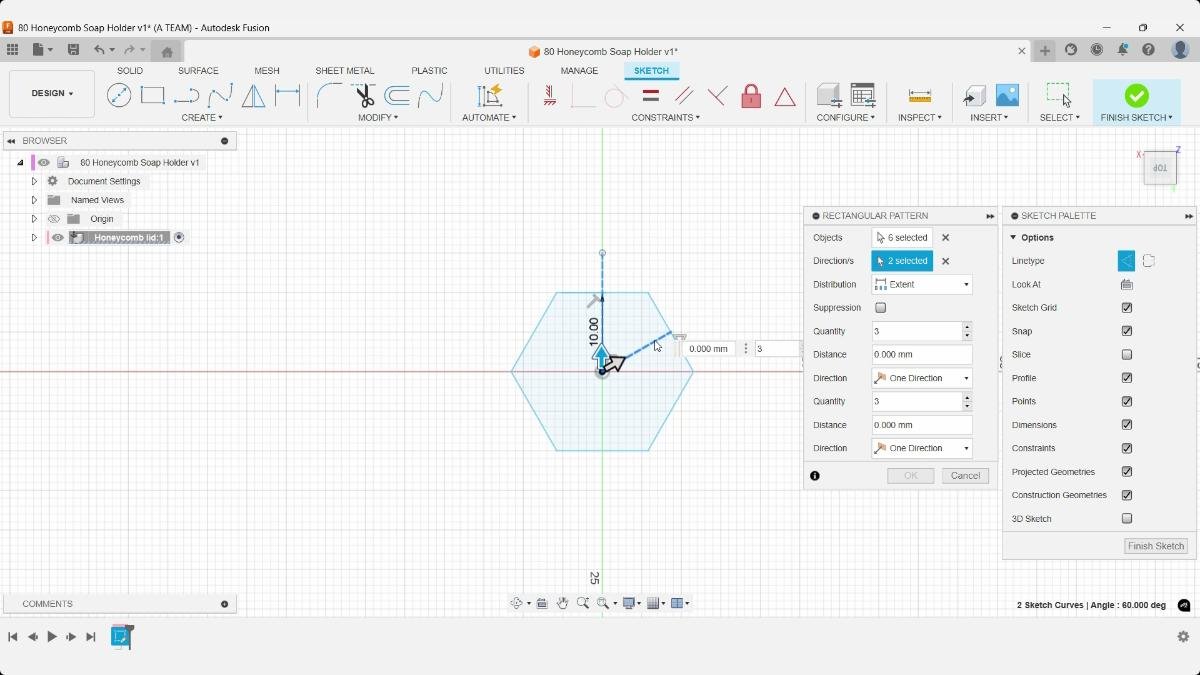Open the notifications bell icon
This screenshot has width=1200, height=675.
point(1123,50)
